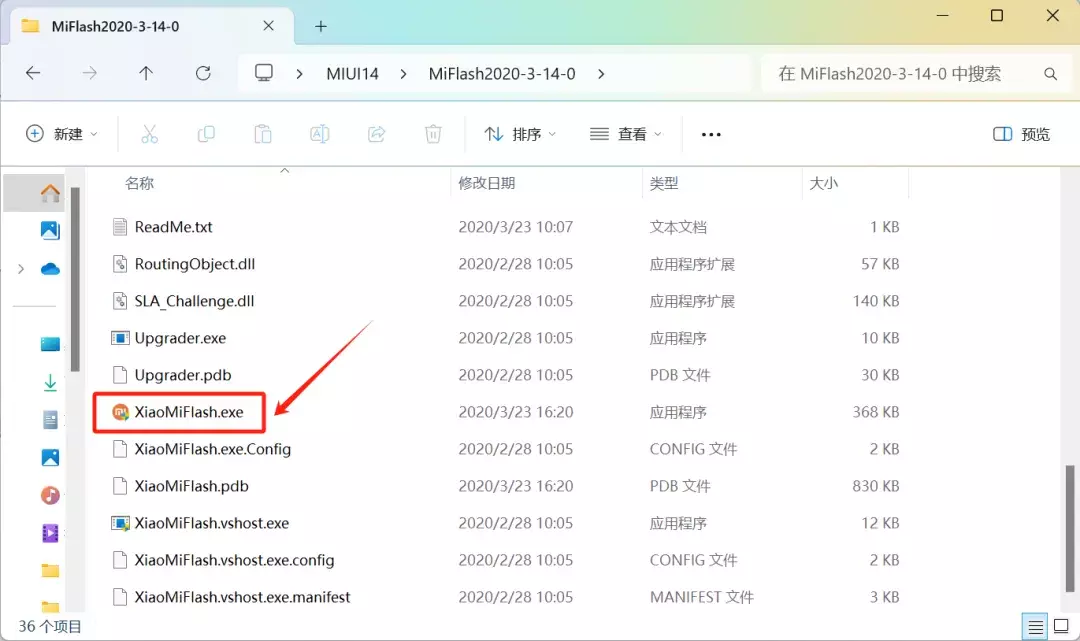Image resolution: width=1080 pixels, height=641 pixels.
Task: Select XiaoMiFlash.pdb file
Action: point(191,486)
